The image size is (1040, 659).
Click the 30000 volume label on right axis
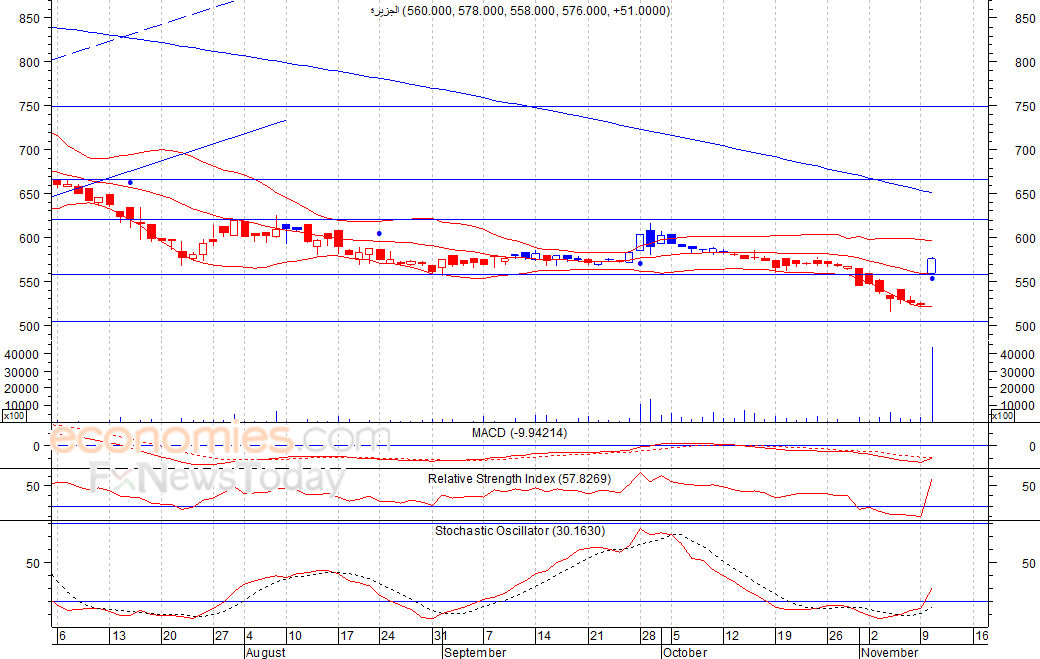click(x=1018, y=373)
